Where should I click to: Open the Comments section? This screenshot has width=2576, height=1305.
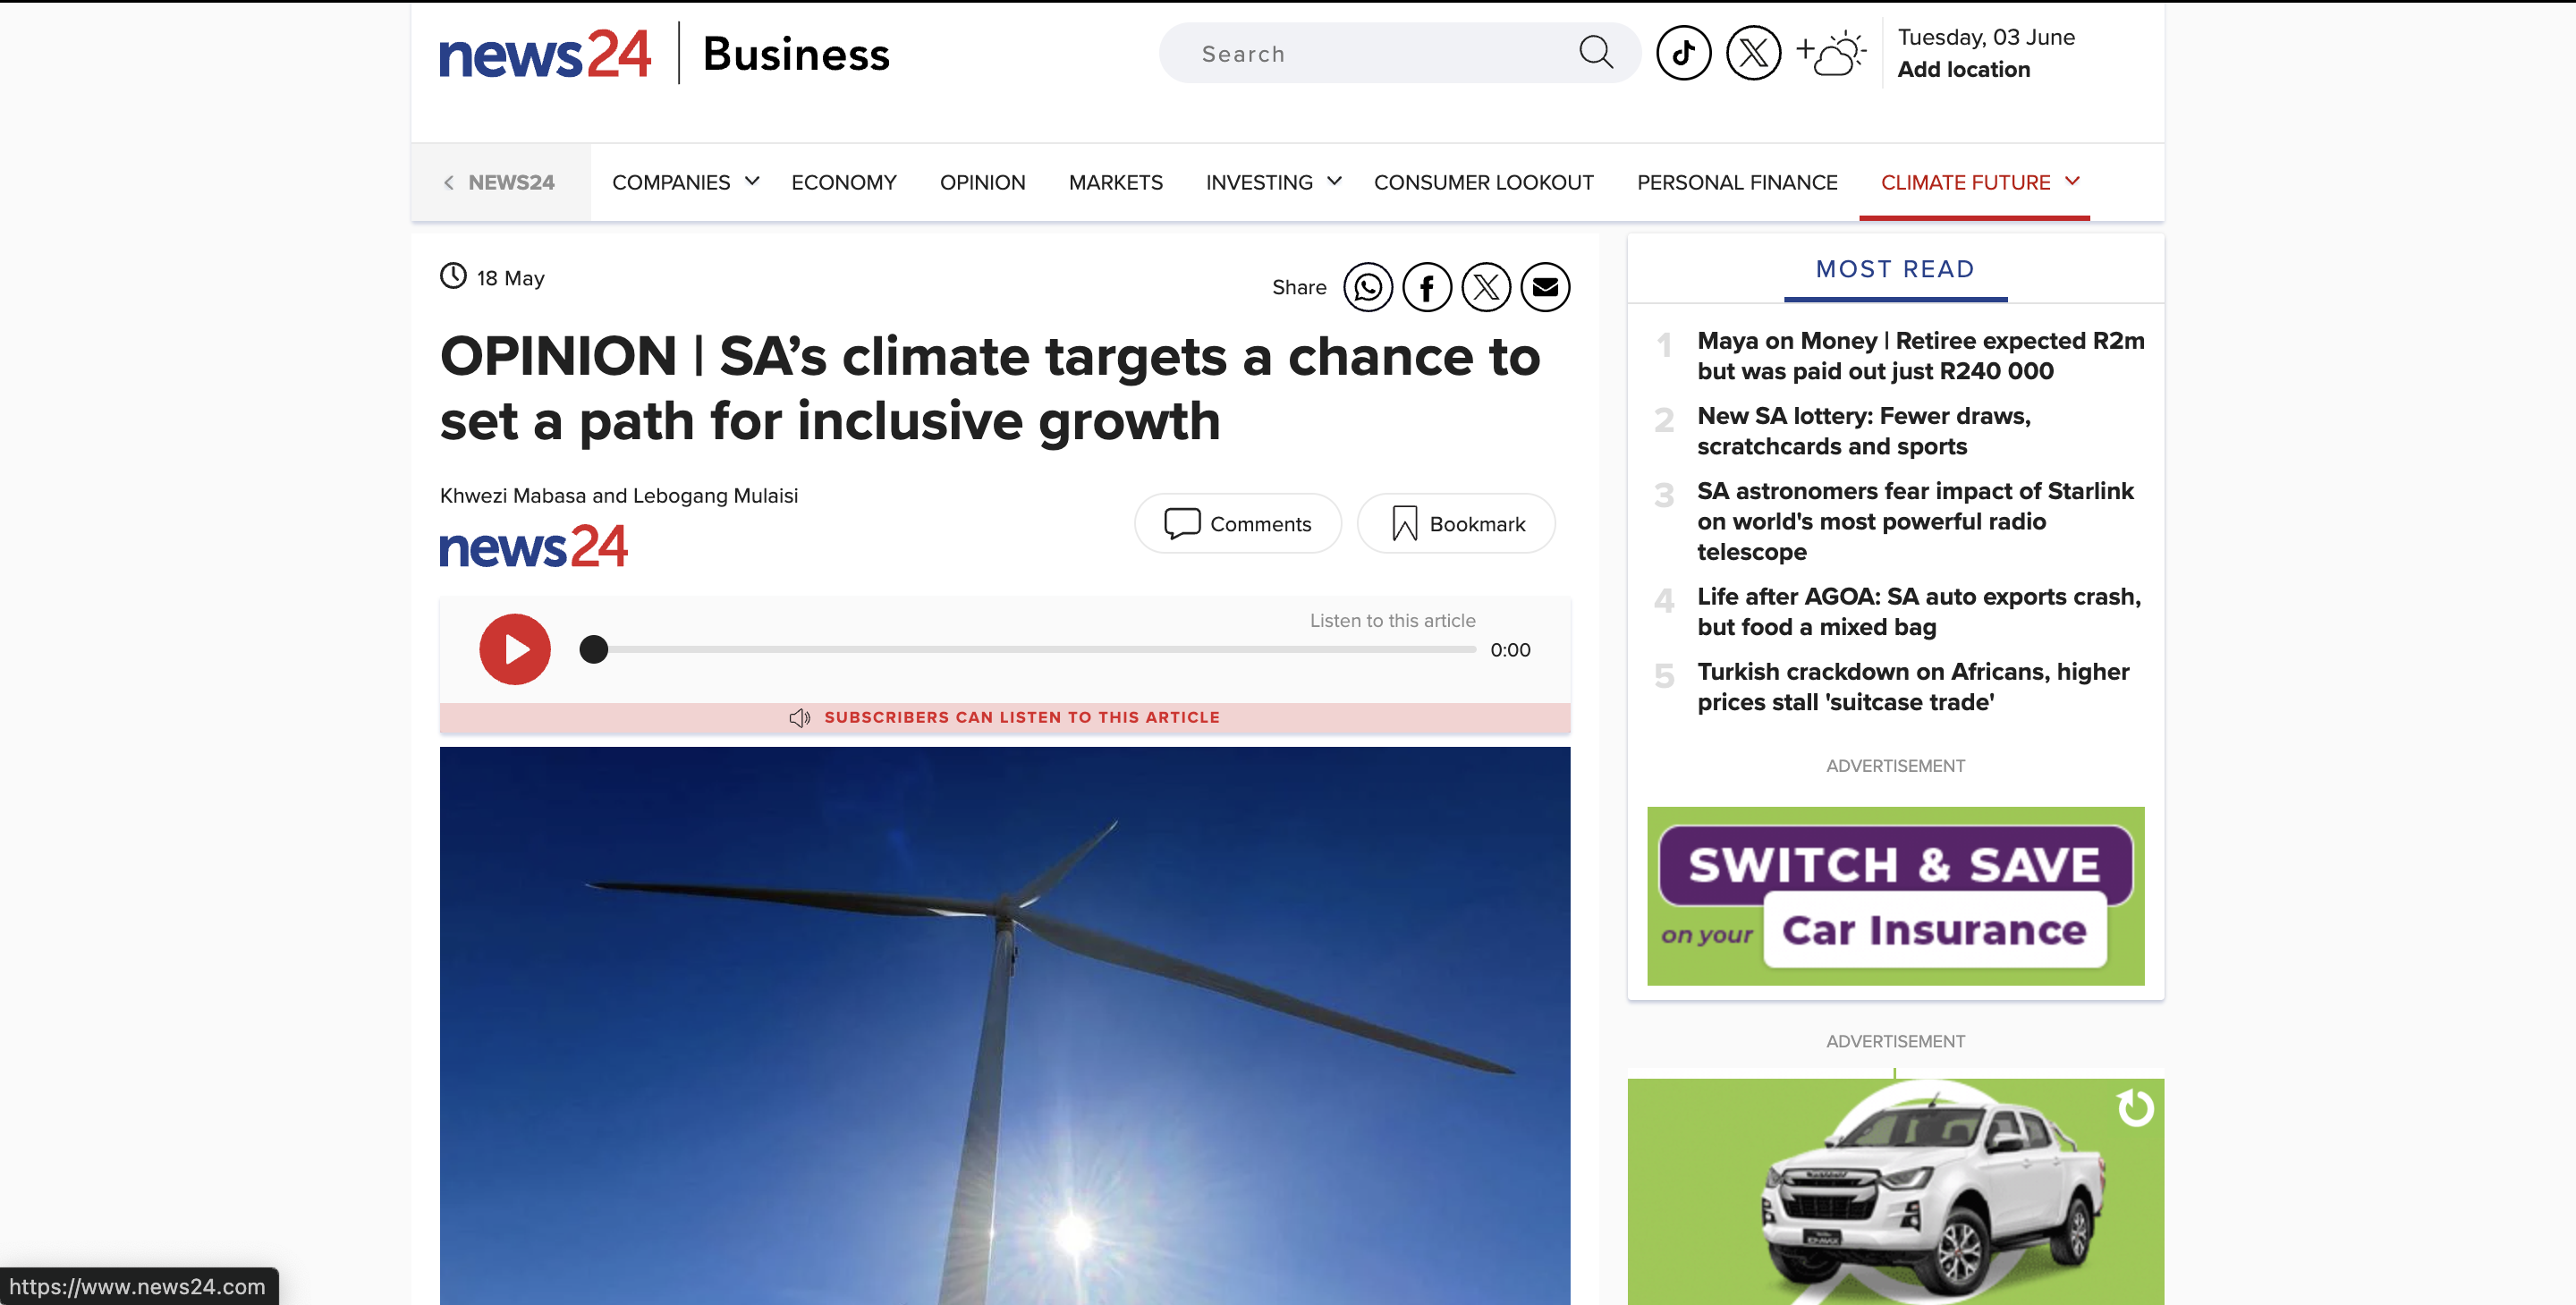tap(1237, 524)
